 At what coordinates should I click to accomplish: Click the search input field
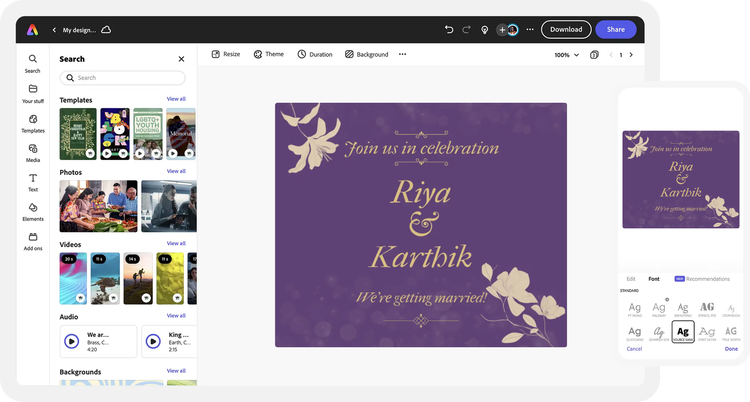coord(122,78)
